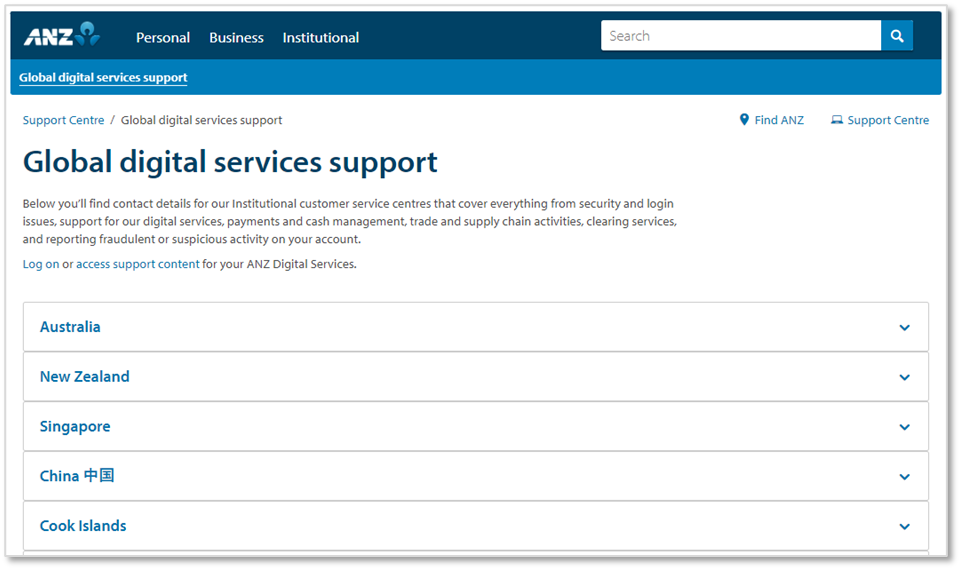Open the Institutional menu
The image size is (961, 570).
tap(320, 38)
